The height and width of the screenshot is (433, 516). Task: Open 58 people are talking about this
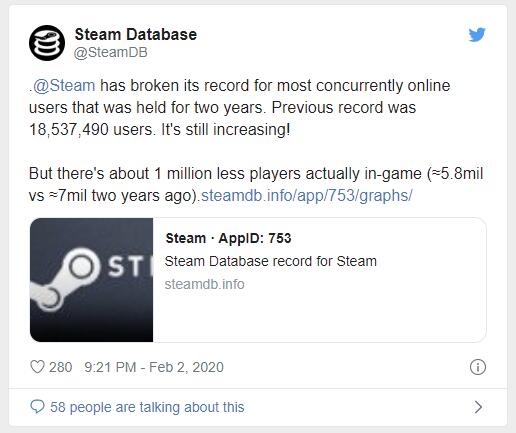point(147,407)
